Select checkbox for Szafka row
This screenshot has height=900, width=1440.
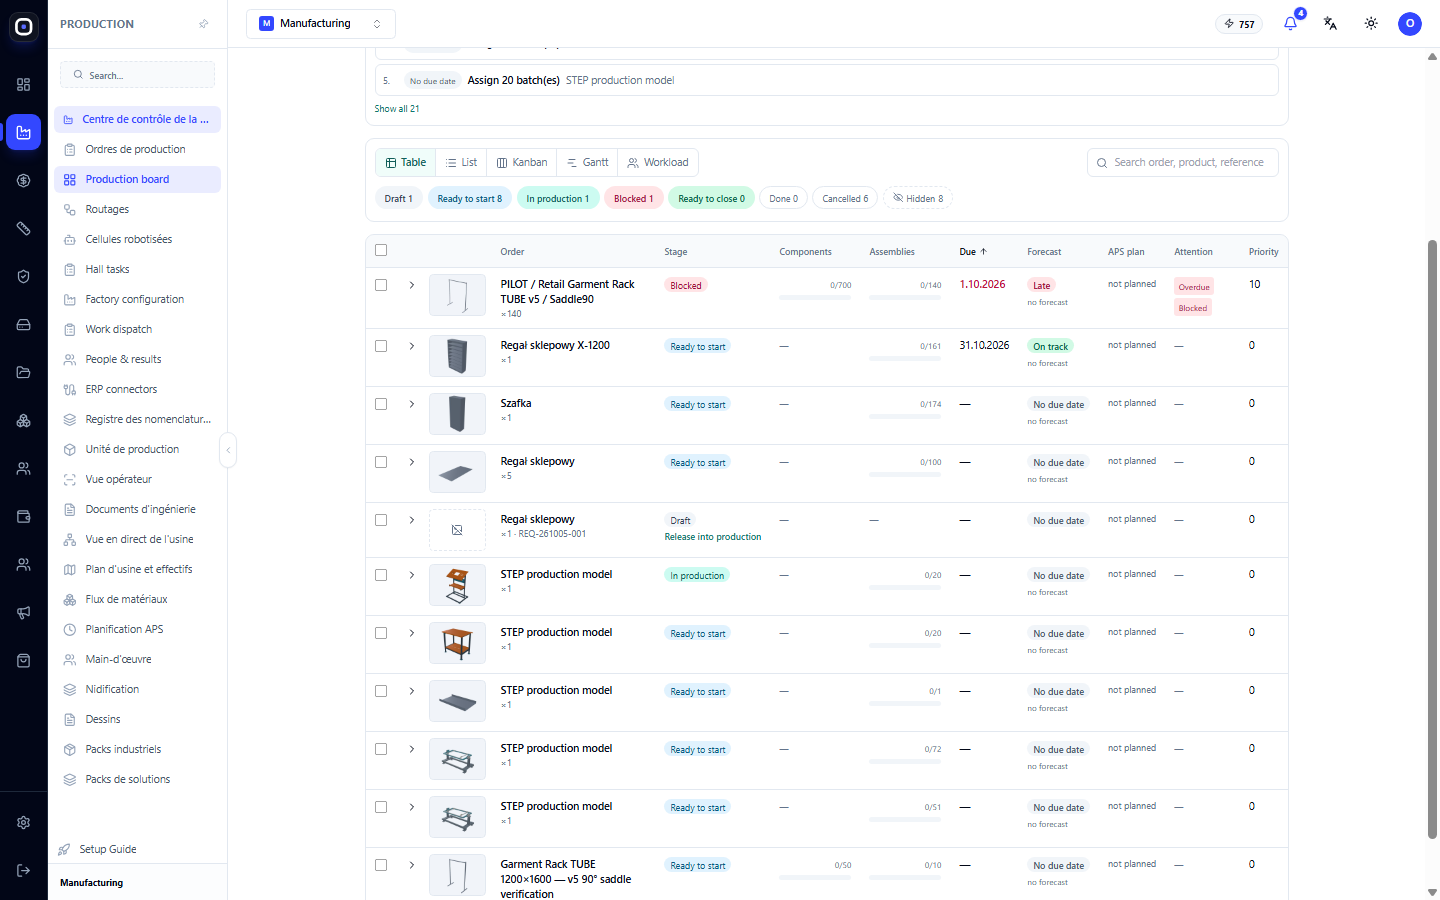[381, 404]
